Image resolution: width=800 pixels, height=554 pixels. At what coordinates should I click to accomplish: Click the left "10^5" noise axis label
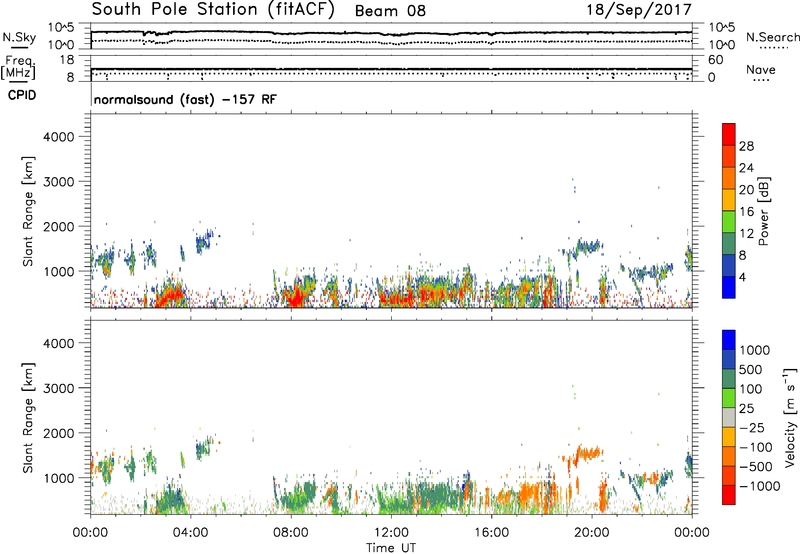coord(61,28)
